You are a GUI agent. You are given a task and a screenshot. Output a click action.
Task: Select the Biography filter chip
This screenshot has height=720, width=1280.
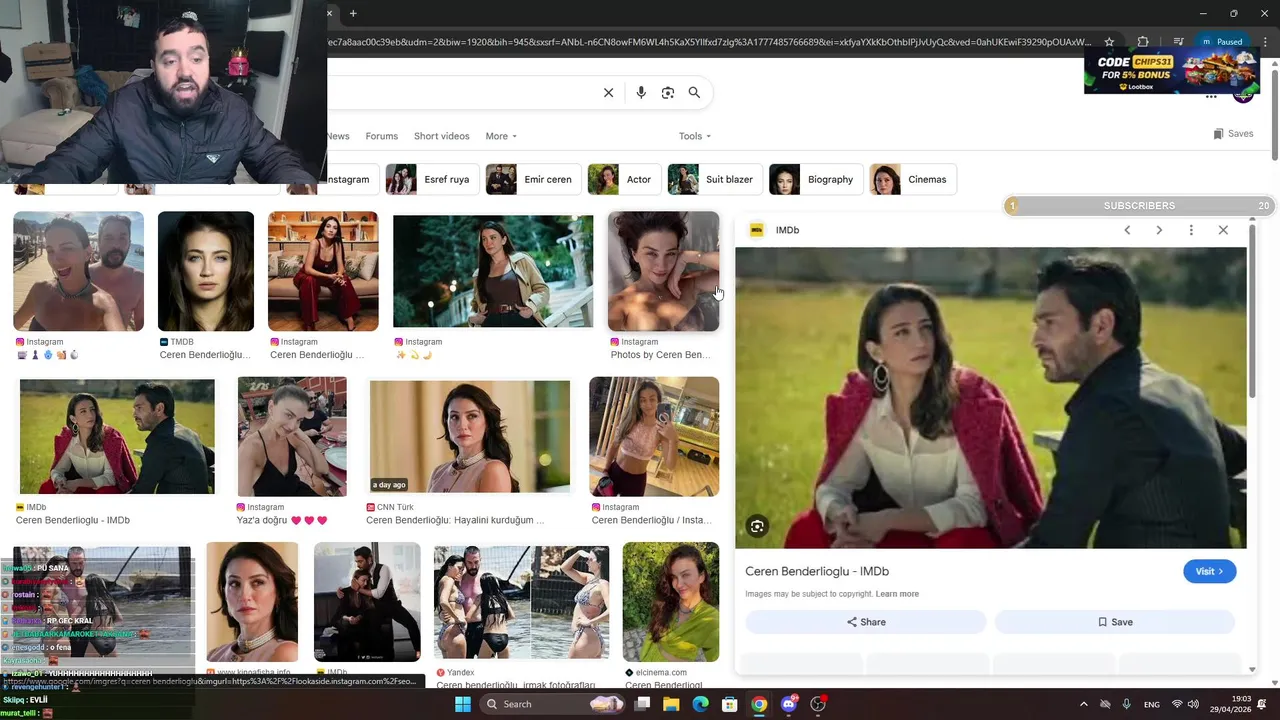[815, 180]
